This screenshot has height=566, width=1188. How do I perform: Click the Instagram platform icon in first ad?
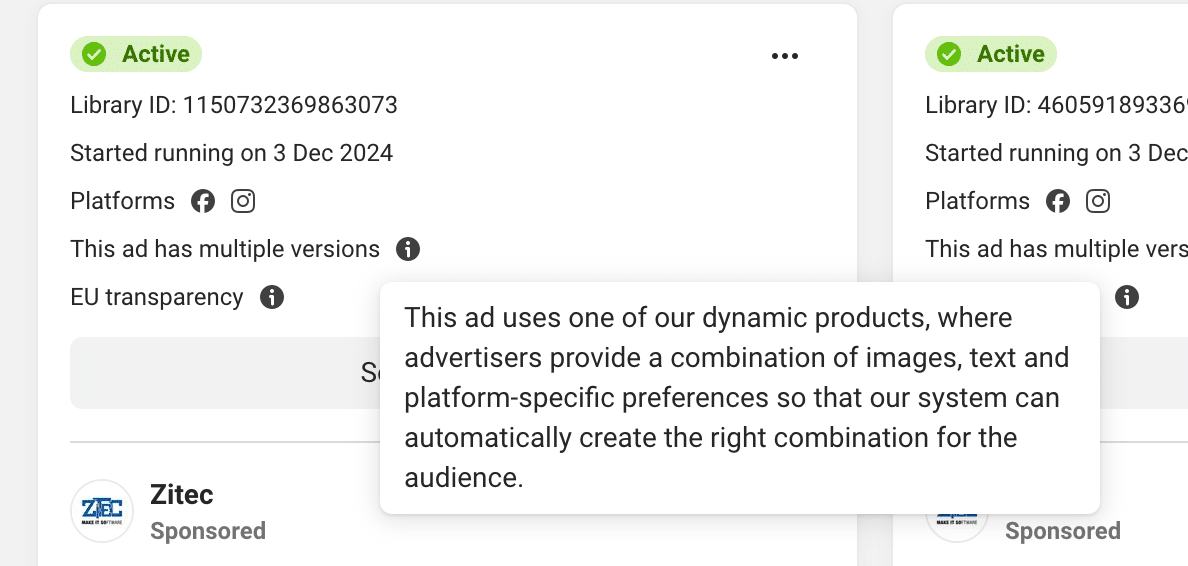[243, 201]
